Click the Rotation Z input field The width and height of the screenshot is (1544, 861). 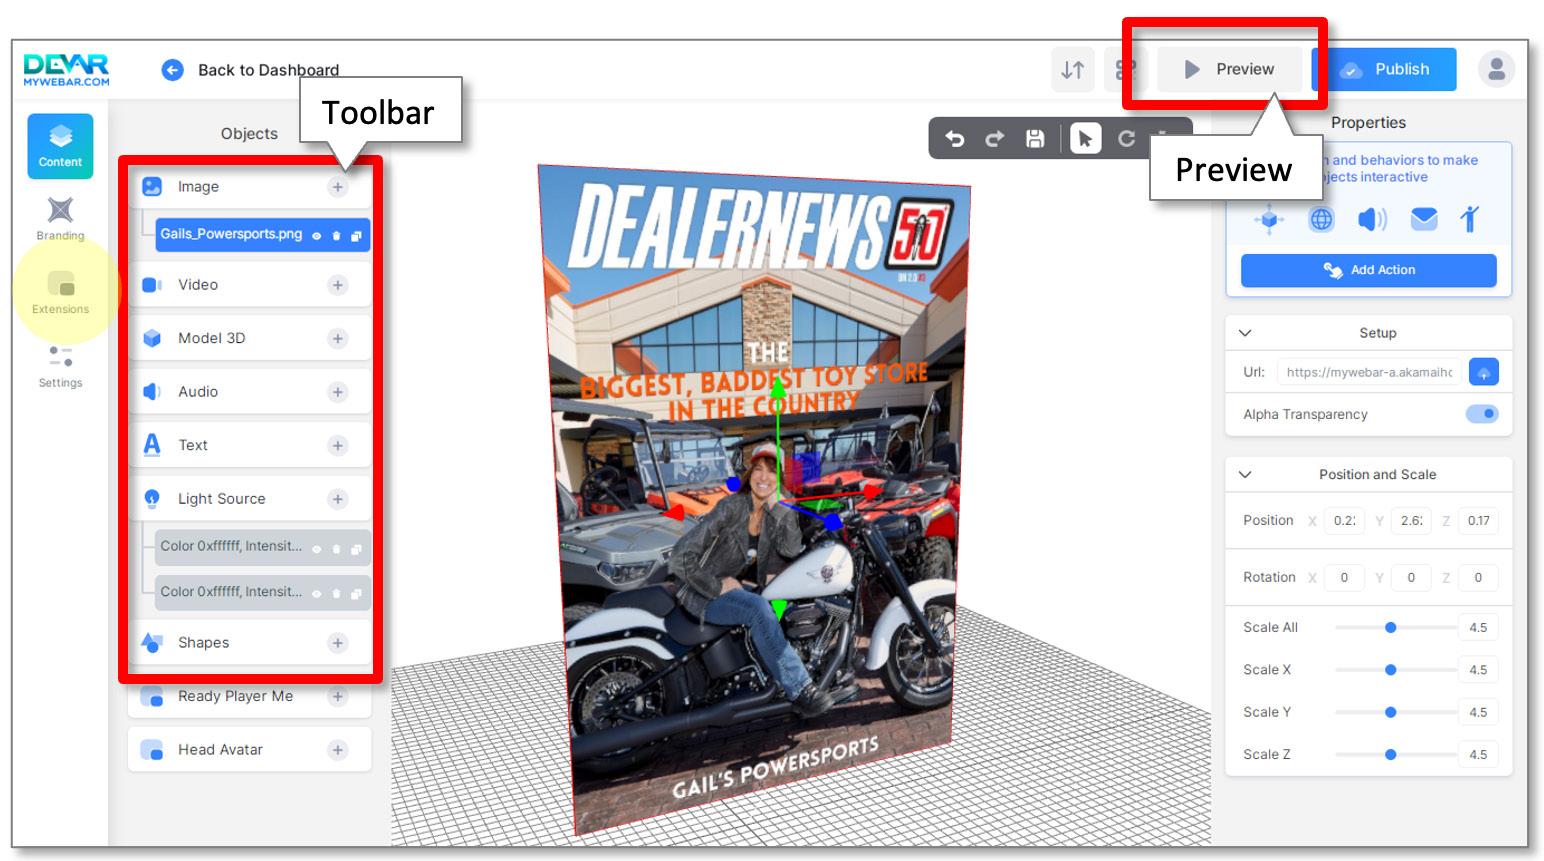[x=1478, y=578]
